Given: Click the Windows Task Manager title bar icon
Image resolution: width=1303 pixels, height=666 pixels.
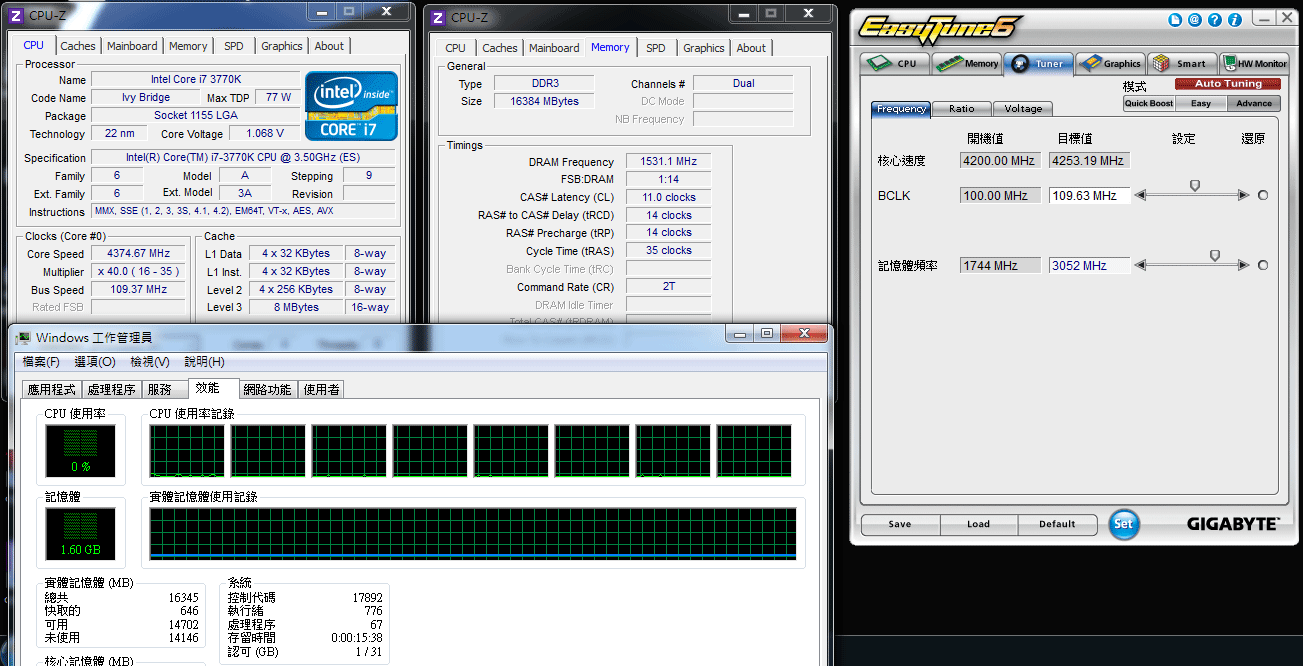Looking at the screenshot, I should click(x=22, y=338).
